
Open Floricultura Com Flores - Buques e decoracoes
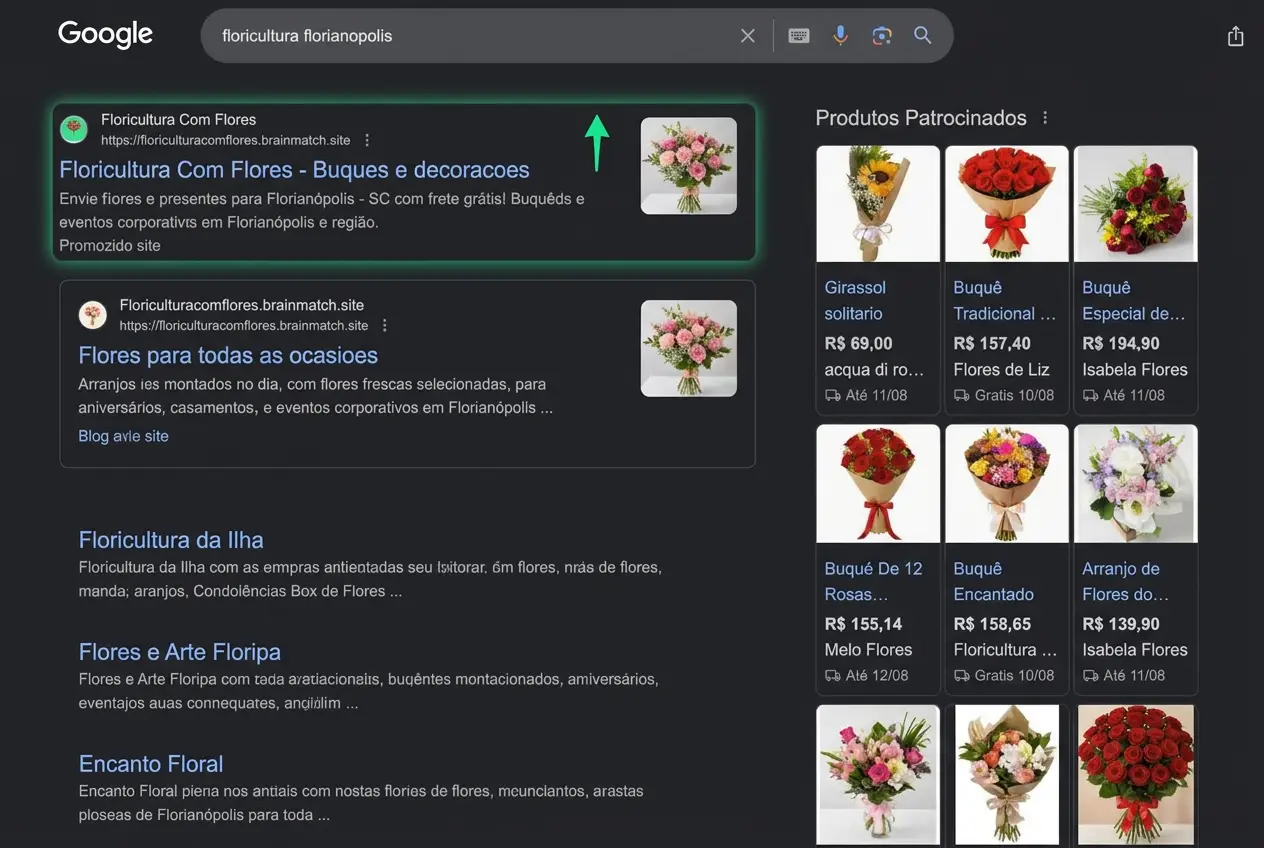(294, 169)
